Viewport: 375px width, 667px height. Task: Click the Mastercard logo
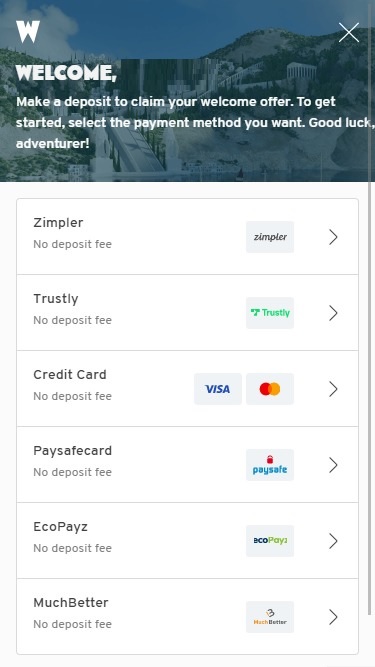coord(270,389)
